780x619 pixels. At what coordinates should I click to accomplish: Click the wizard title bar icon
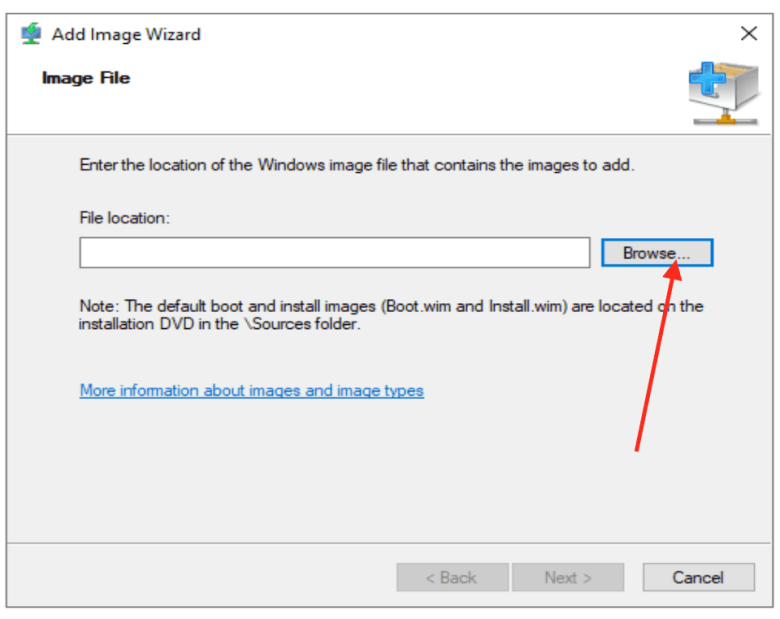point(31,34)
